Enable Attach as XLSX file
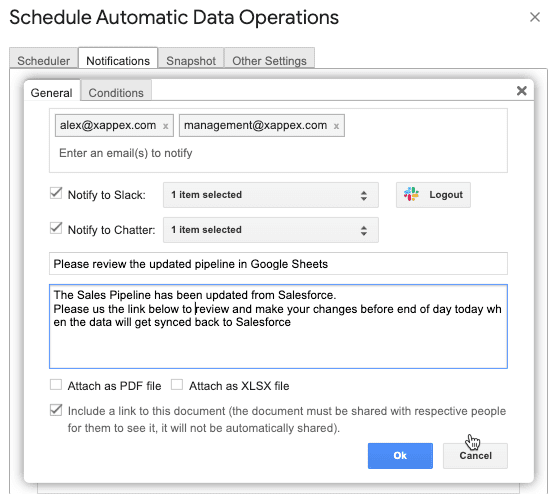The width and height of the screenshot is (550, 494). pos(177,385)
